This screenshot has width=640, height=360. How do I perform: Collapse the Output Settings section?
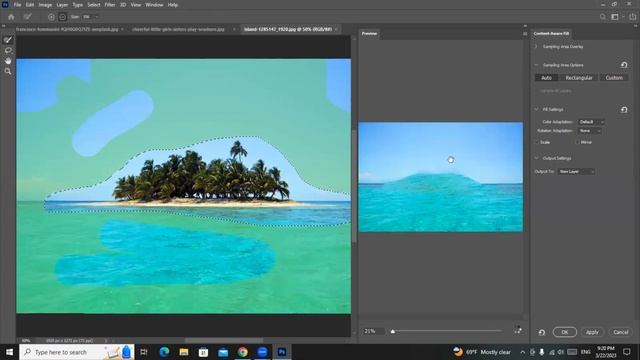pos(536,158)
